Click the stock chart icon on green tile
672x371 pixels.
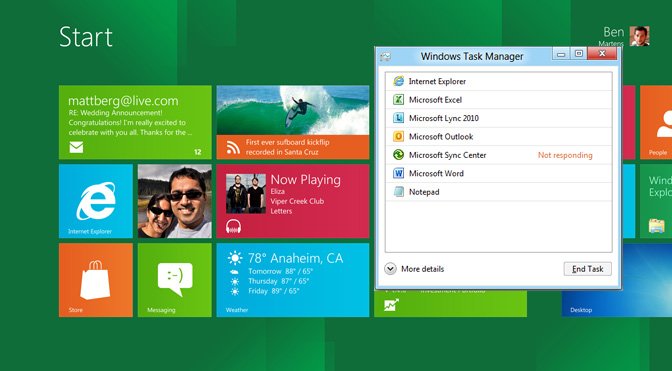tap(391, 305)
